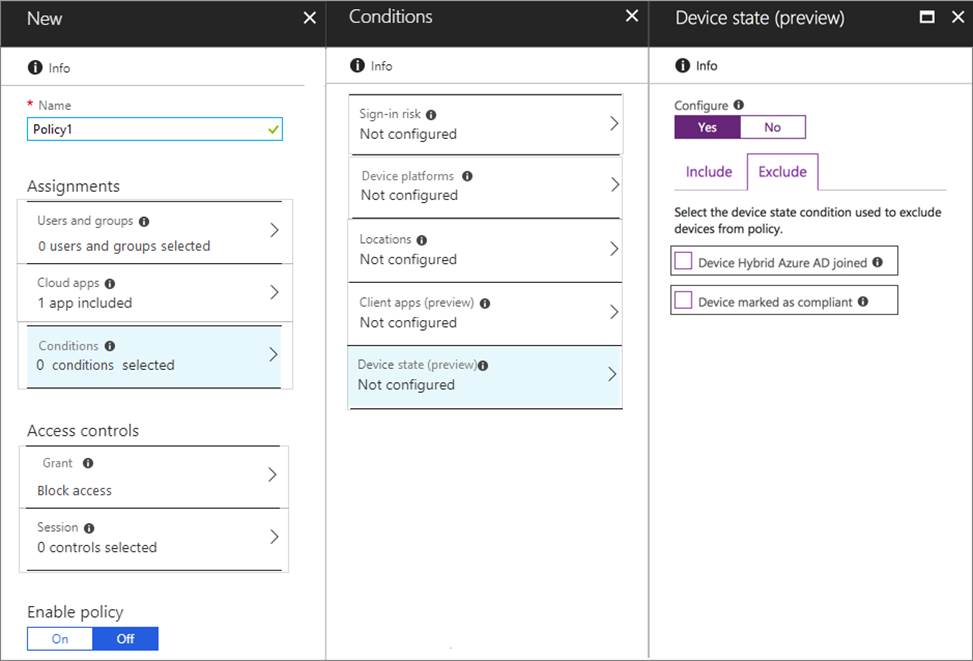Select the Exclude tab
This screenshot has width=973, height=661.
(x=782, y=172)
